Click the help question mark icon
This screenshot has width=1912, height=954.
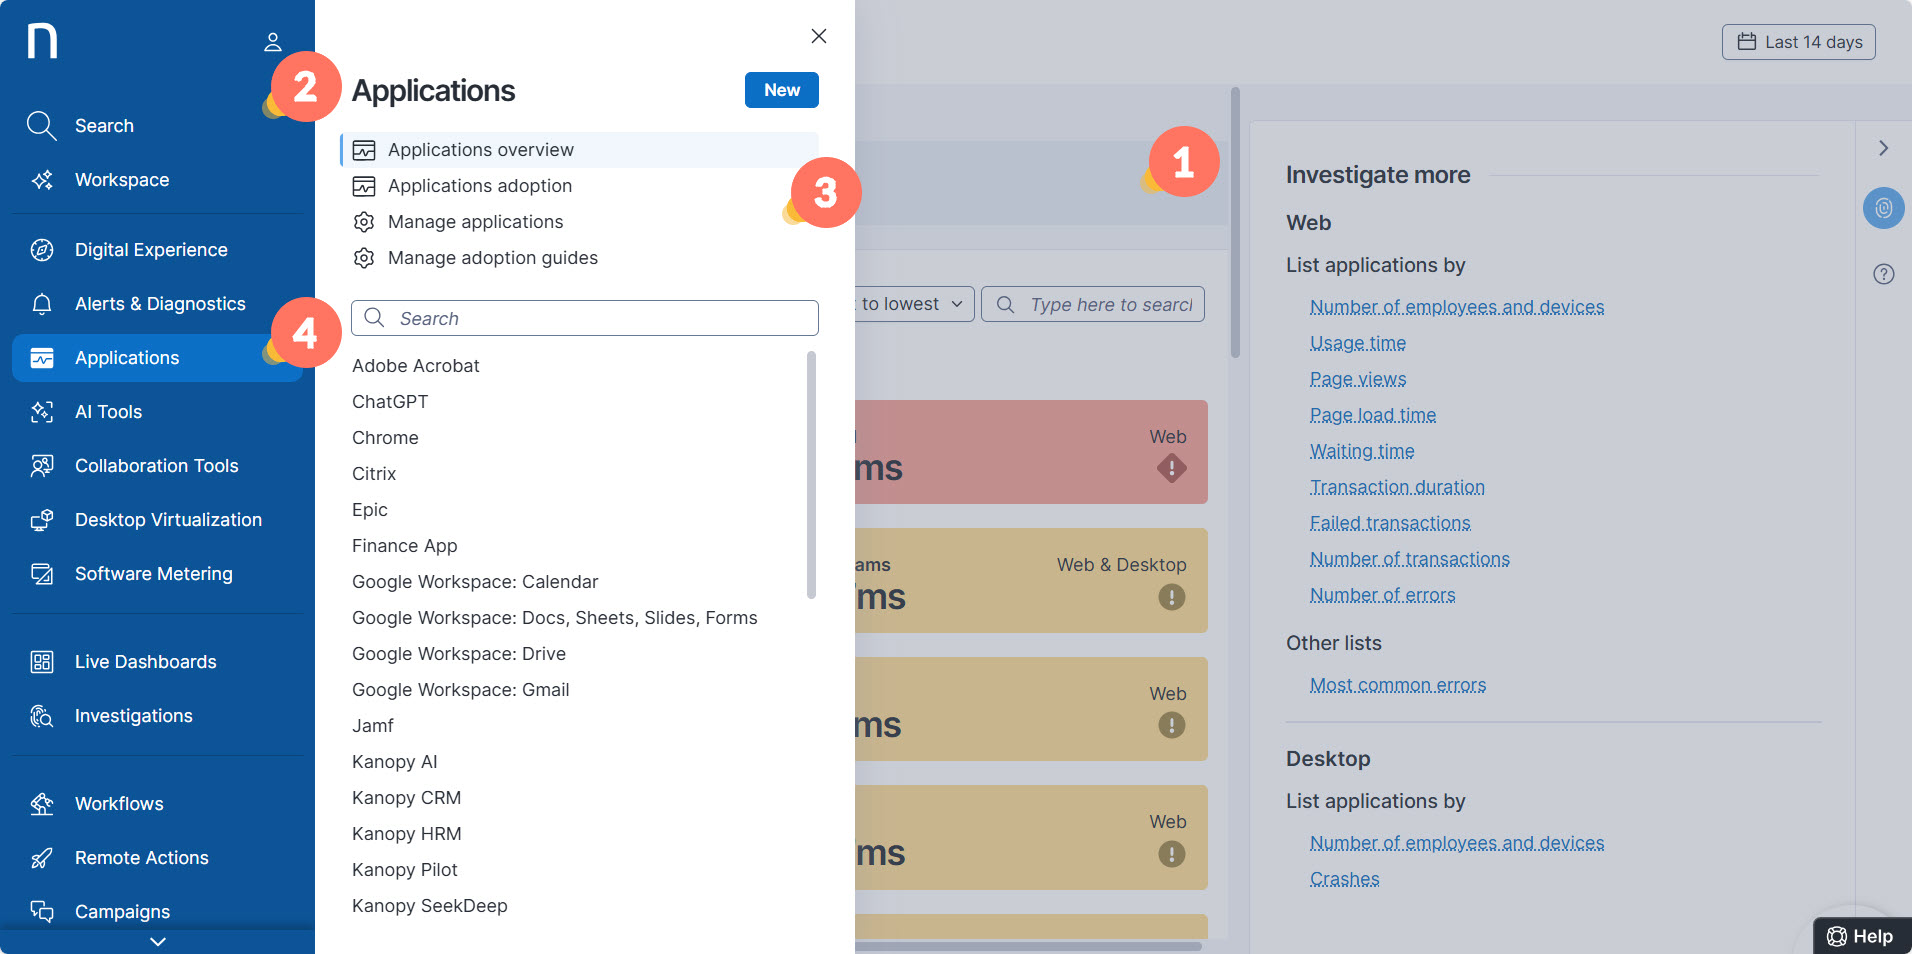click(1883, 274)
